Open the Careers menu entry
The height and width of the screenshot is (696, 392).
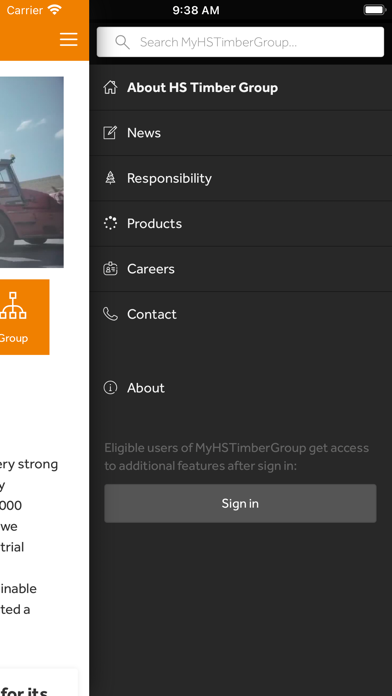[241, 269]
